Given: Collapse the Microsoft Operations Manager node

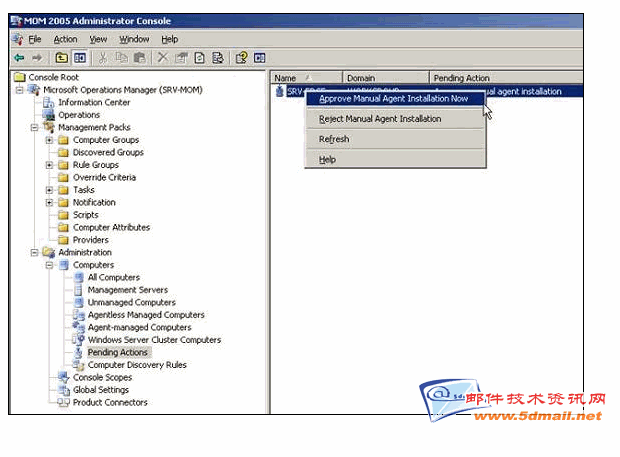Looking at the screenshot, I should pos(19,90).
